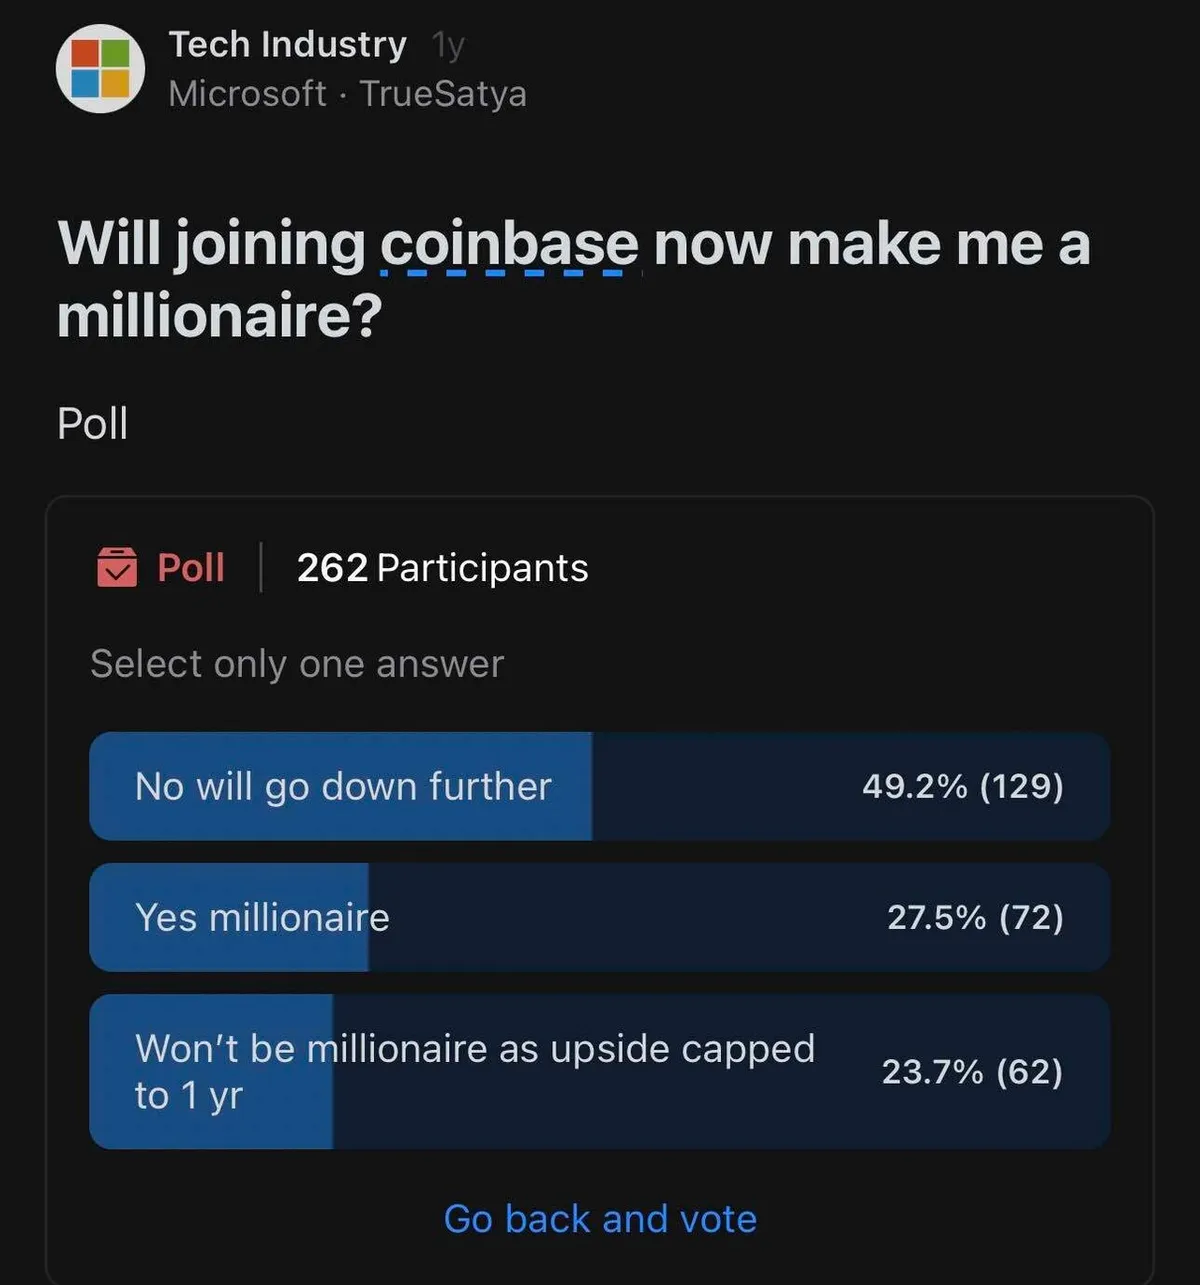View the TrueSatya user profile
This screenshot has width=1200, height=1285.
[x=443, y=94]
